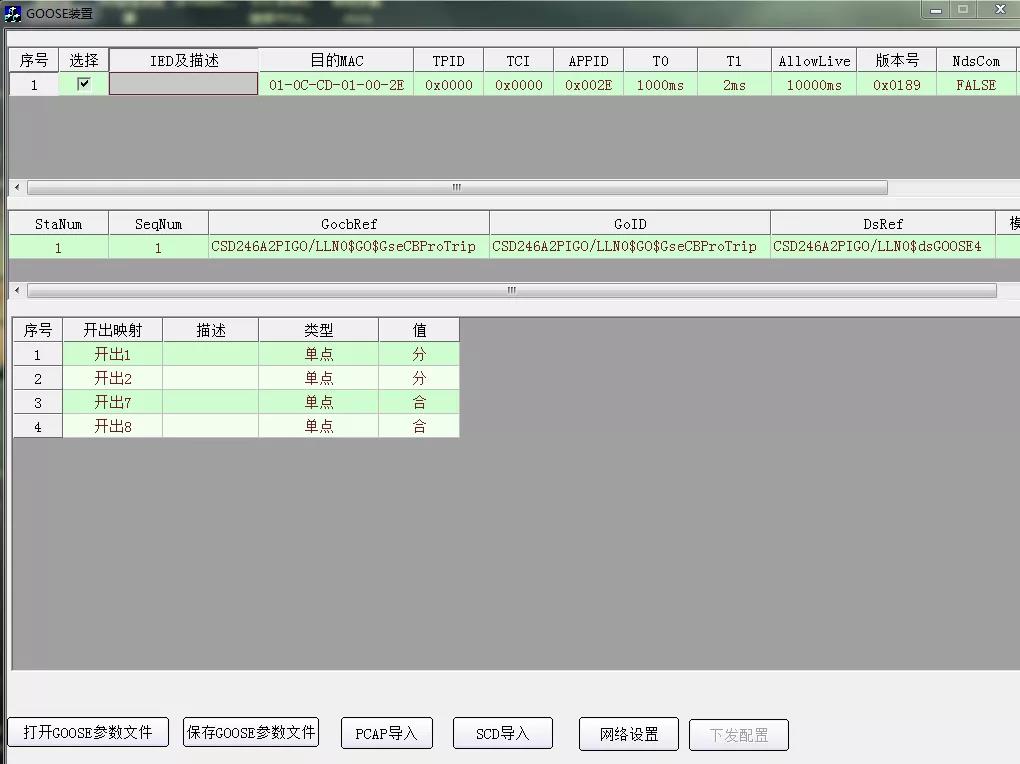Change value 分 for 开出1 row

(419, 355)
